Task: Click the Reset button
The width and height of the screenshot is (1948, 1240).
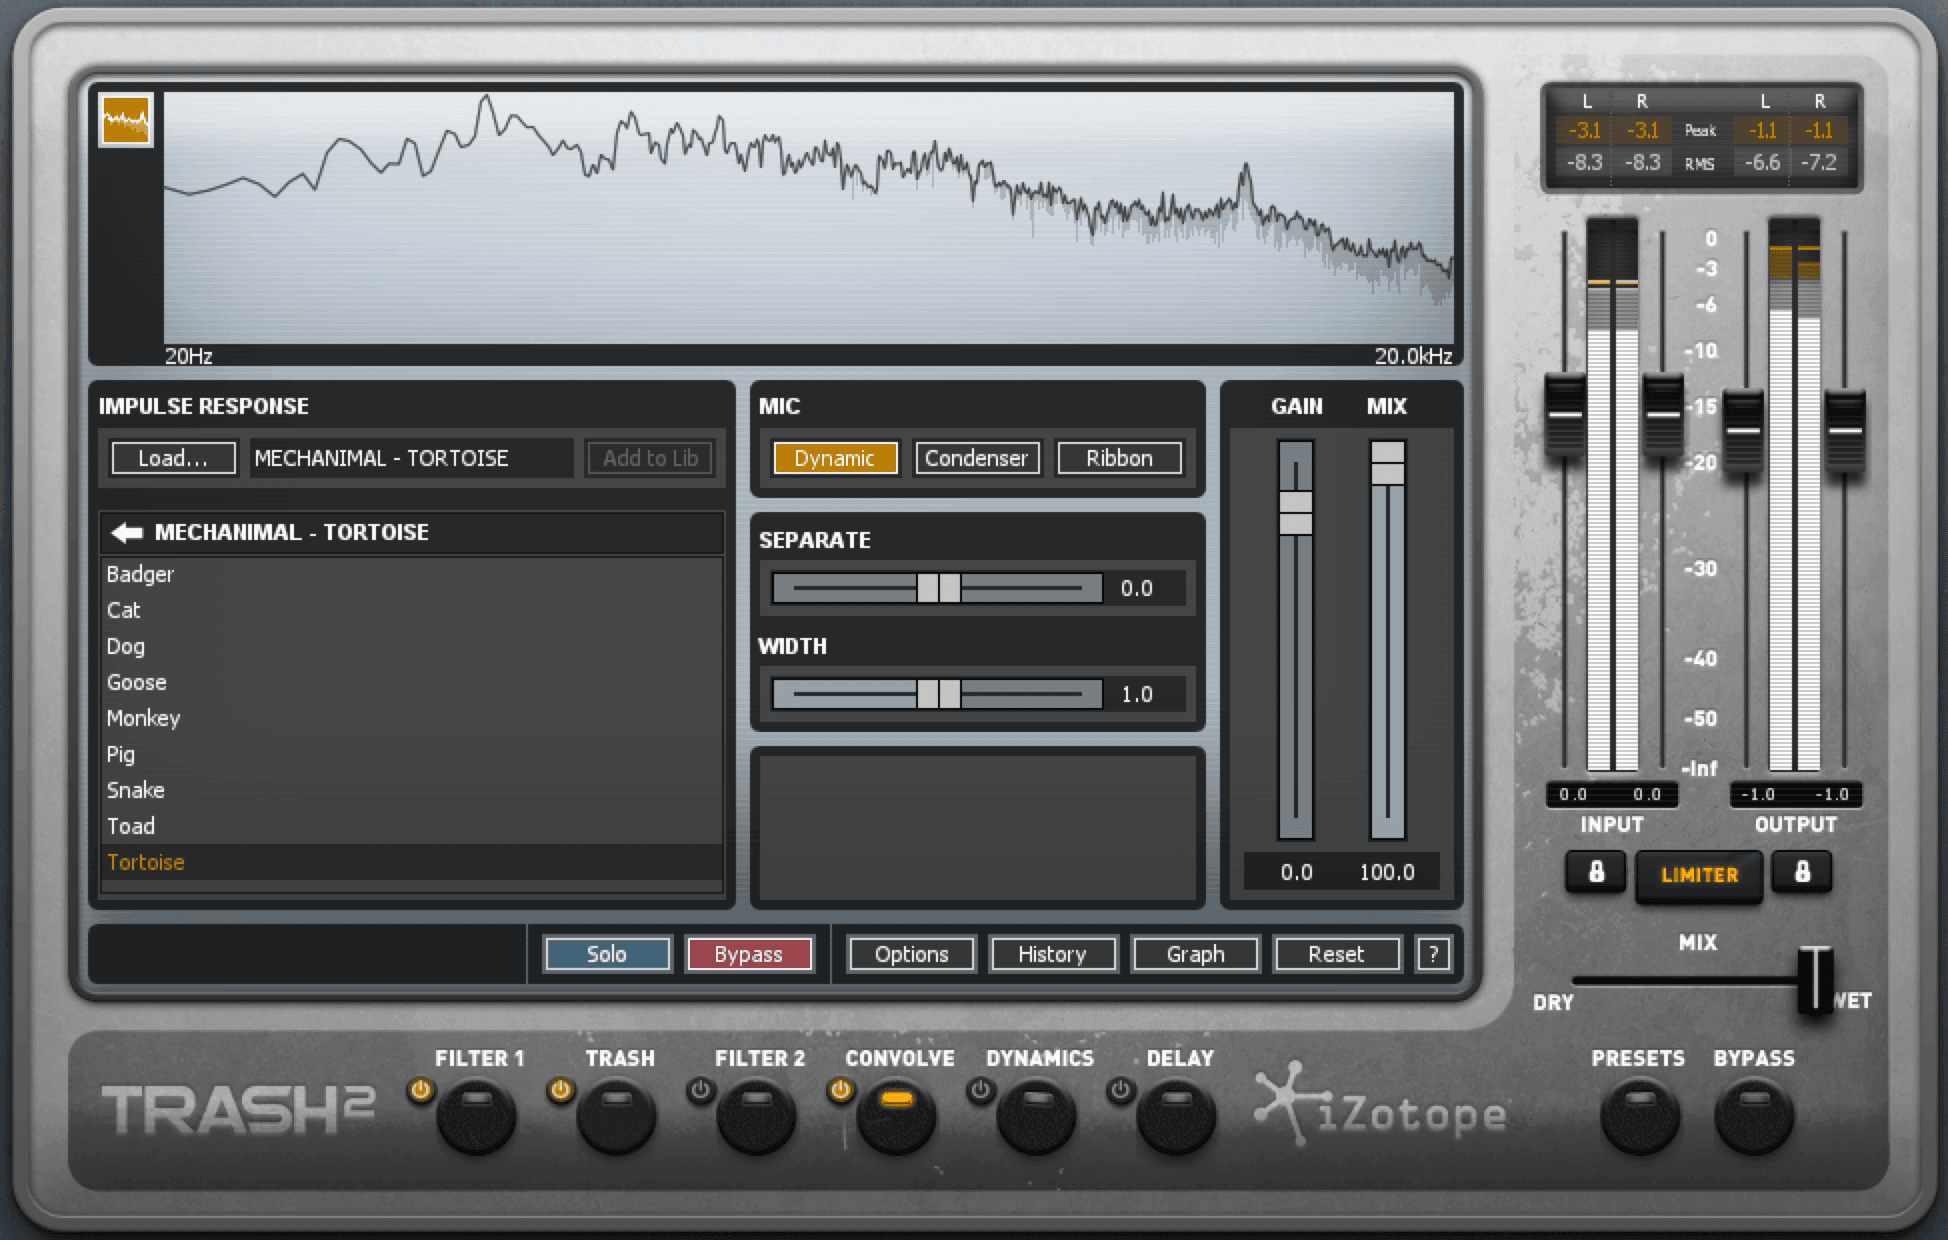Action: point(1337,954)
